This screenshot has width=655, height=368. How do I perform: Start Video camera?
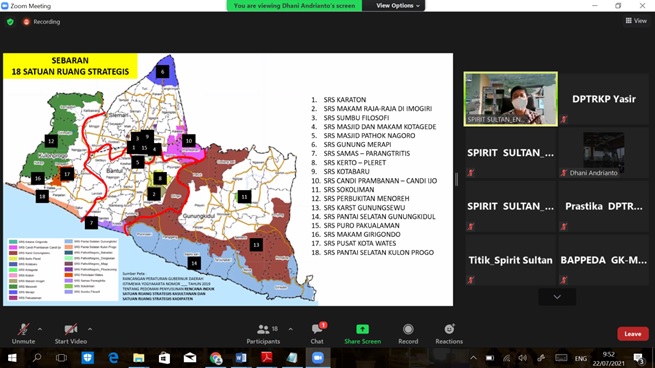[71, 334]
